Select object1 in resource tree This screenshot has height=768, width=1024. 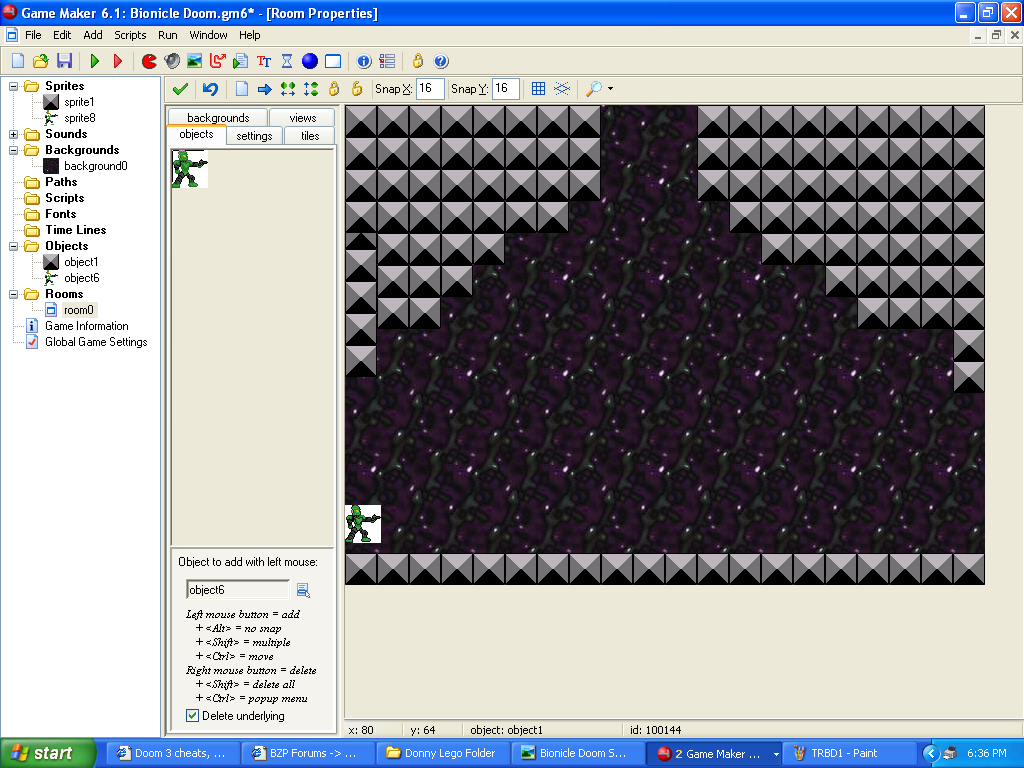pyautogui.click(x=81, y=262)
